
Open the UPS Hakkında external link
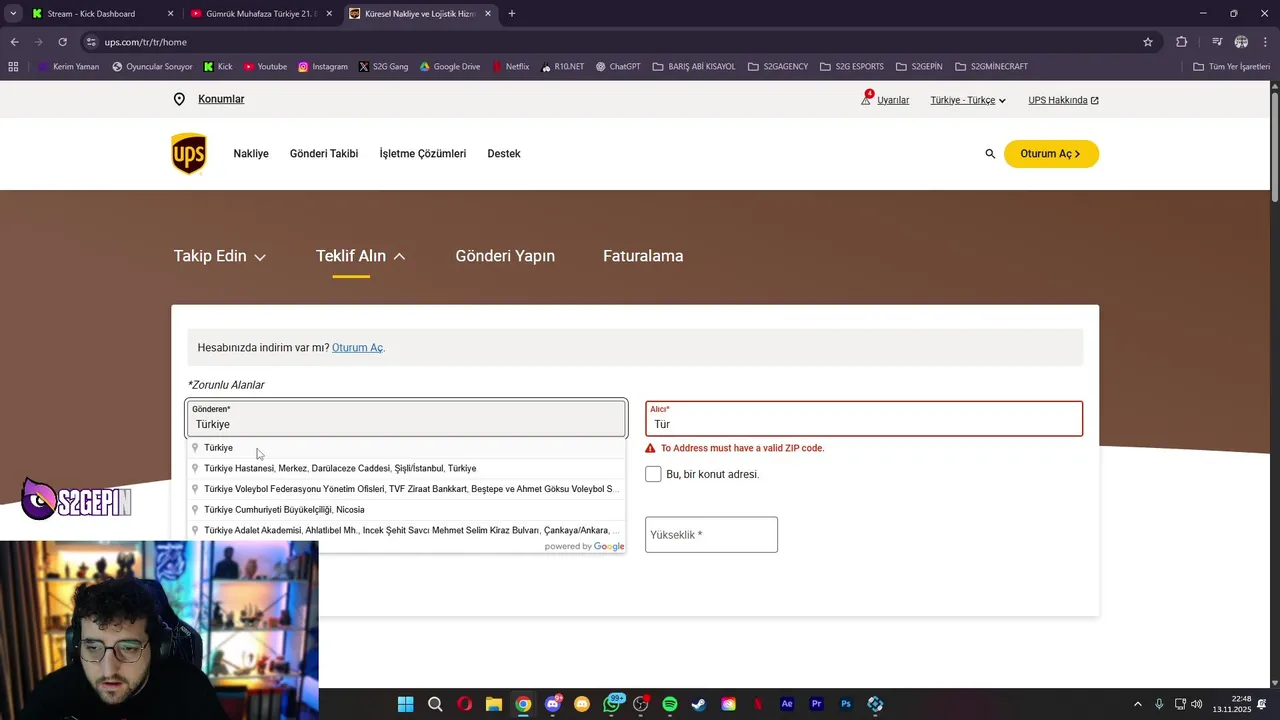(x=1063, y=100)
